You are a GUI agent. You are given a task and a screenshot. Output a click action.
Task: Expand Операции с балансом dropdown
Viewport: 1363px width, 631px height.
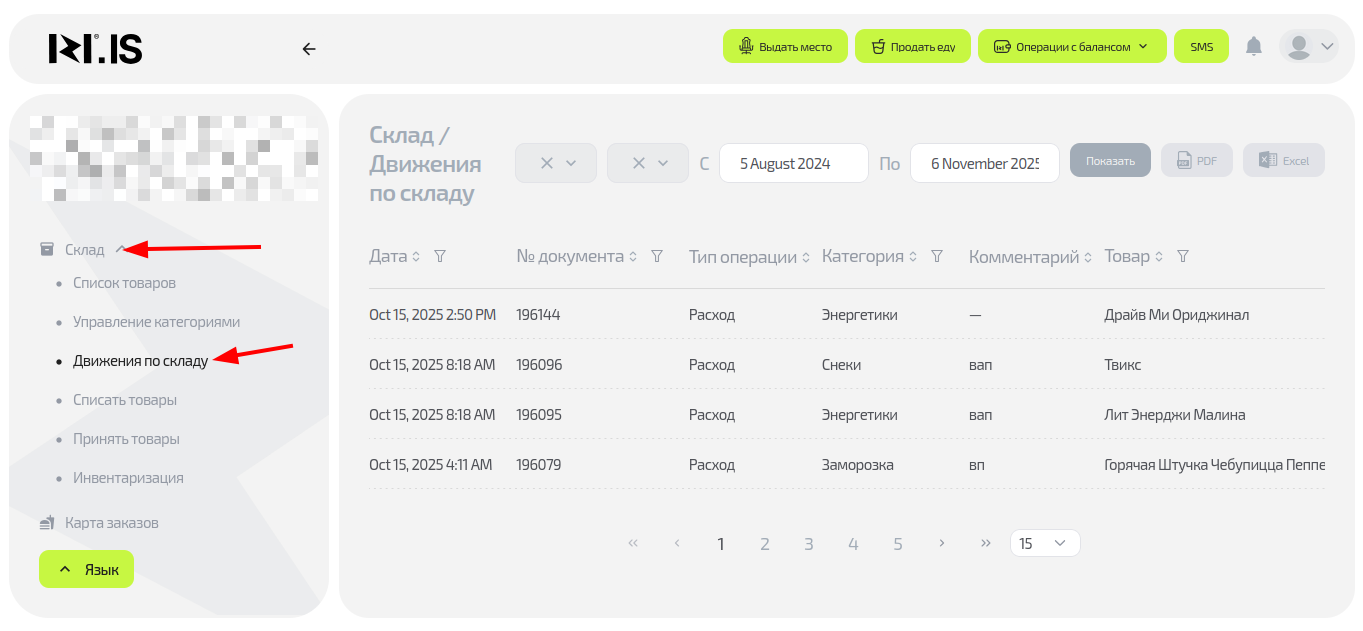(1071, 47)
